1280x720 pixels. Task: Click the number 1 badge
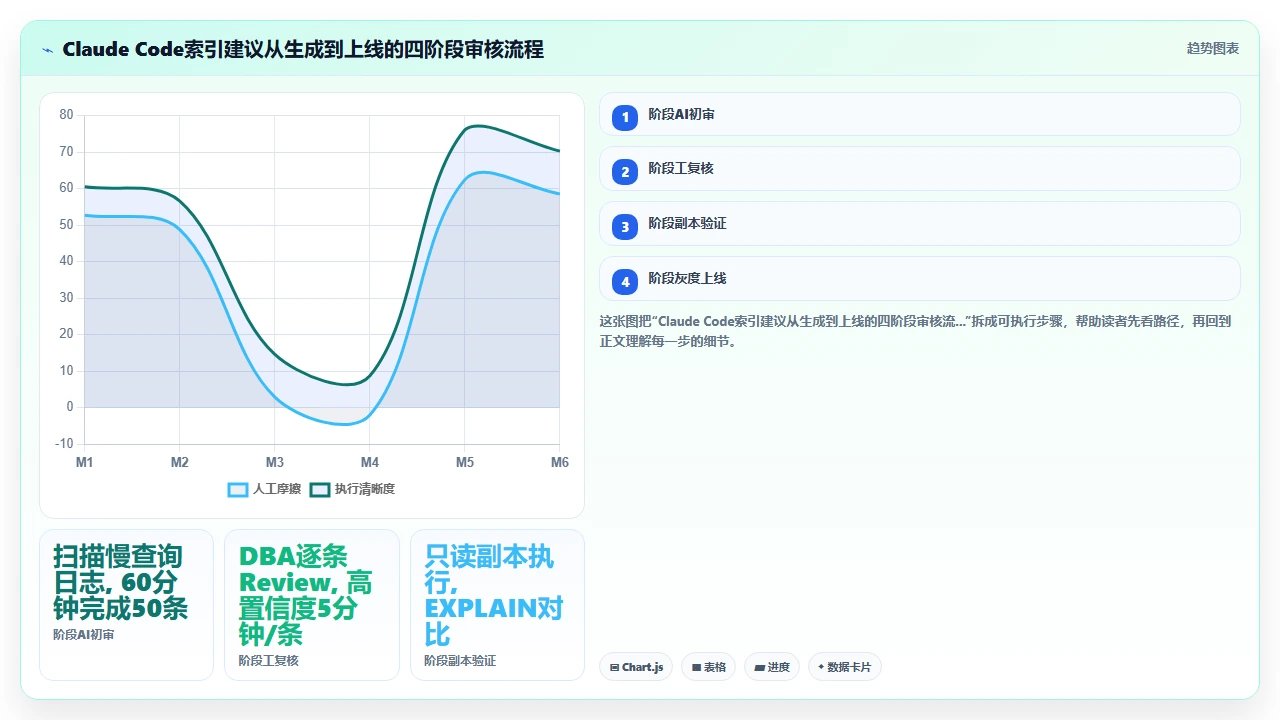coord(625,117)
